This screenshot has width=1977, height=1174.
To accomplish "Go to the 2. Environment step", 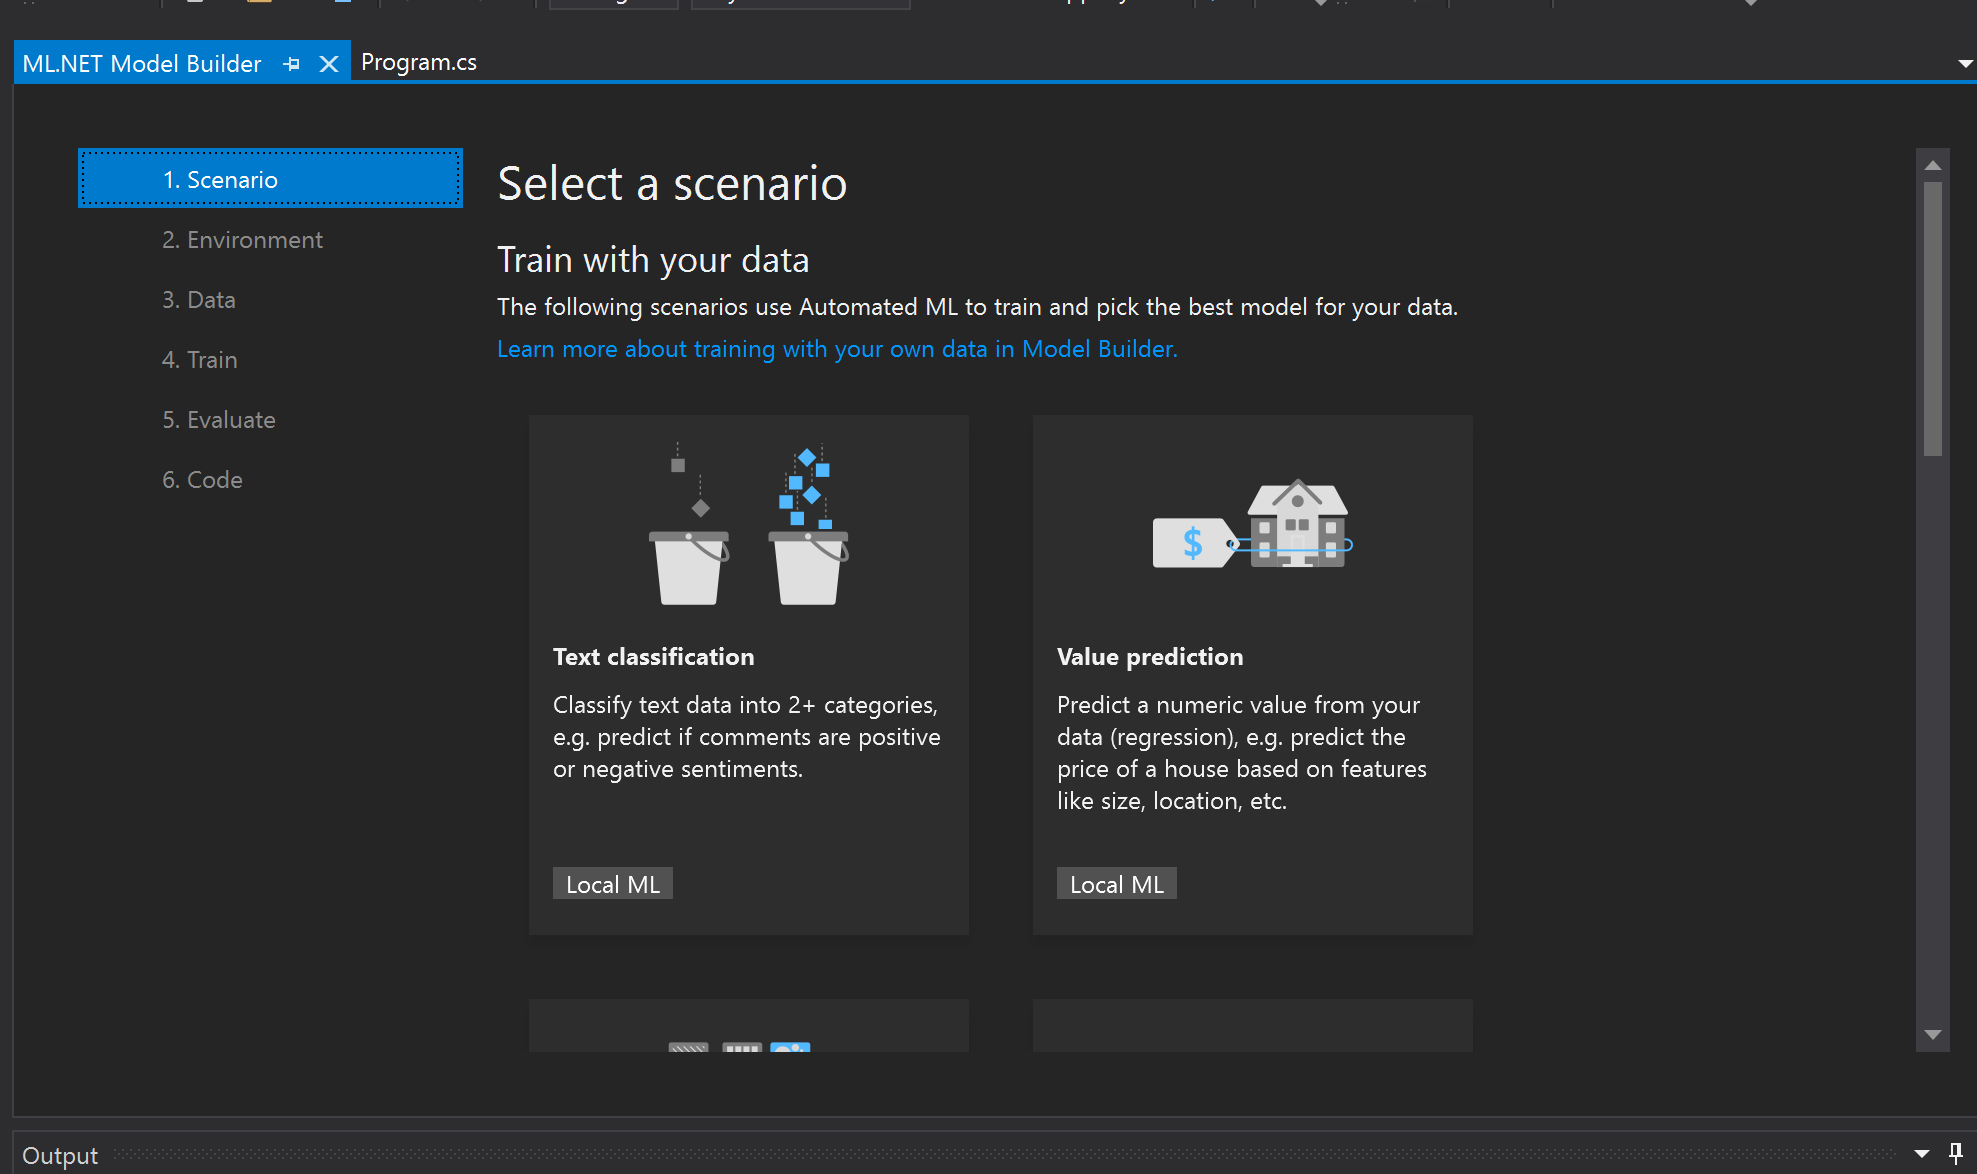I will [242, 240].
